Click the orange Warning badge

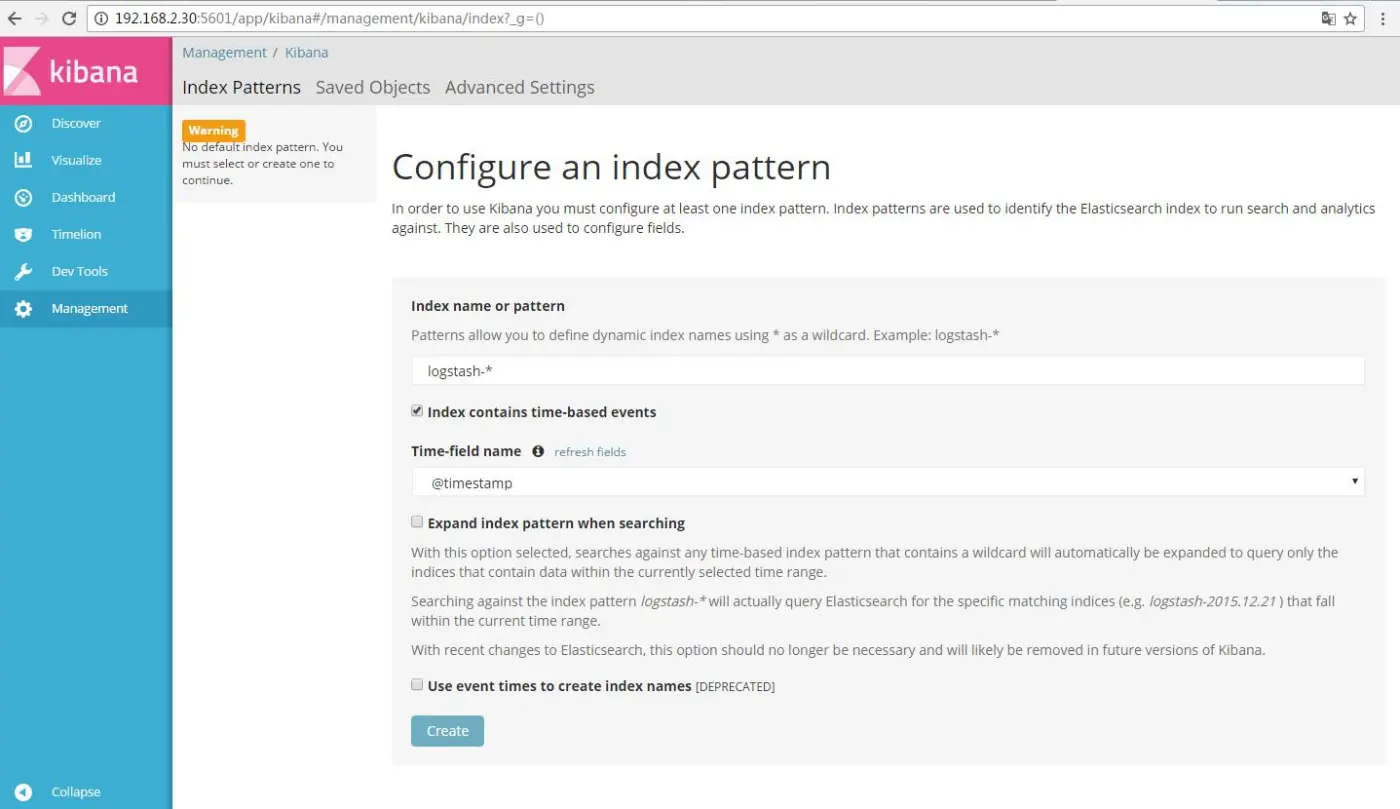[214, 130]
